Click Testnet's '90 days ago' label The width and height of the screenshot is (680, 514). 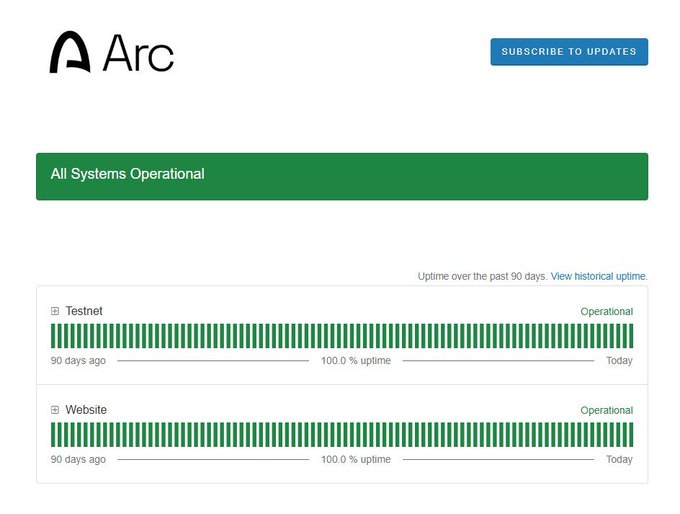(x=78, y=360)
